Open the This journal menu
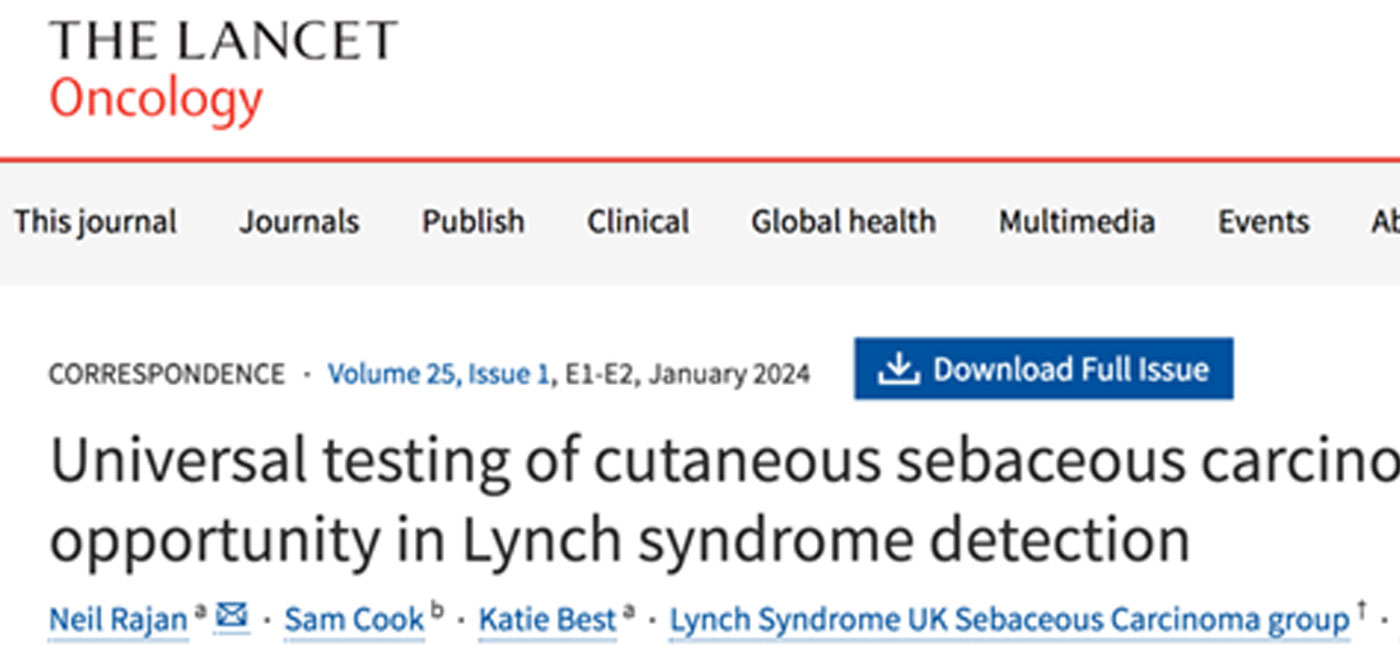The width and height of the screenshot is (1400, 654). tap(95, 221)
